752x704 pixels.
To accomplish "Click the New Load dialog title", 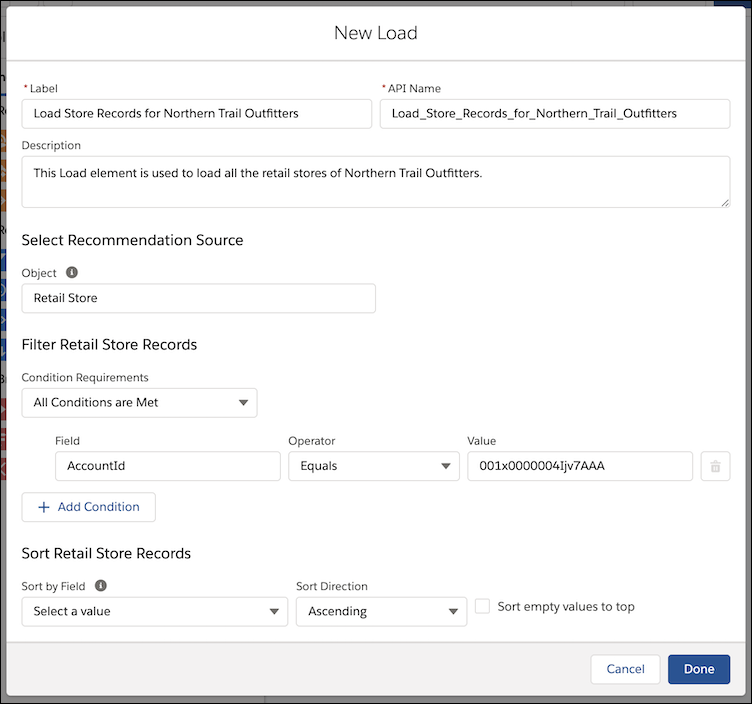I will pyautogui.click(x=376, y=33).
